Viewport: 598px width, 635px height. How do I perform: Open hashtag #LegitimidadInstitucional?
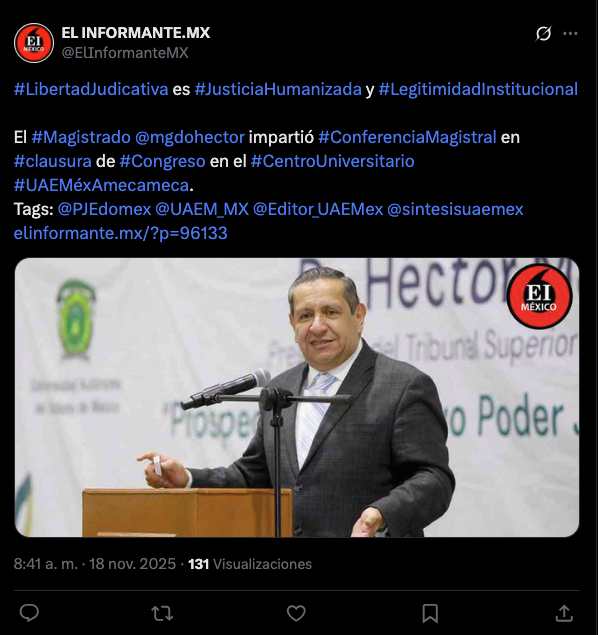coord(478,89)
